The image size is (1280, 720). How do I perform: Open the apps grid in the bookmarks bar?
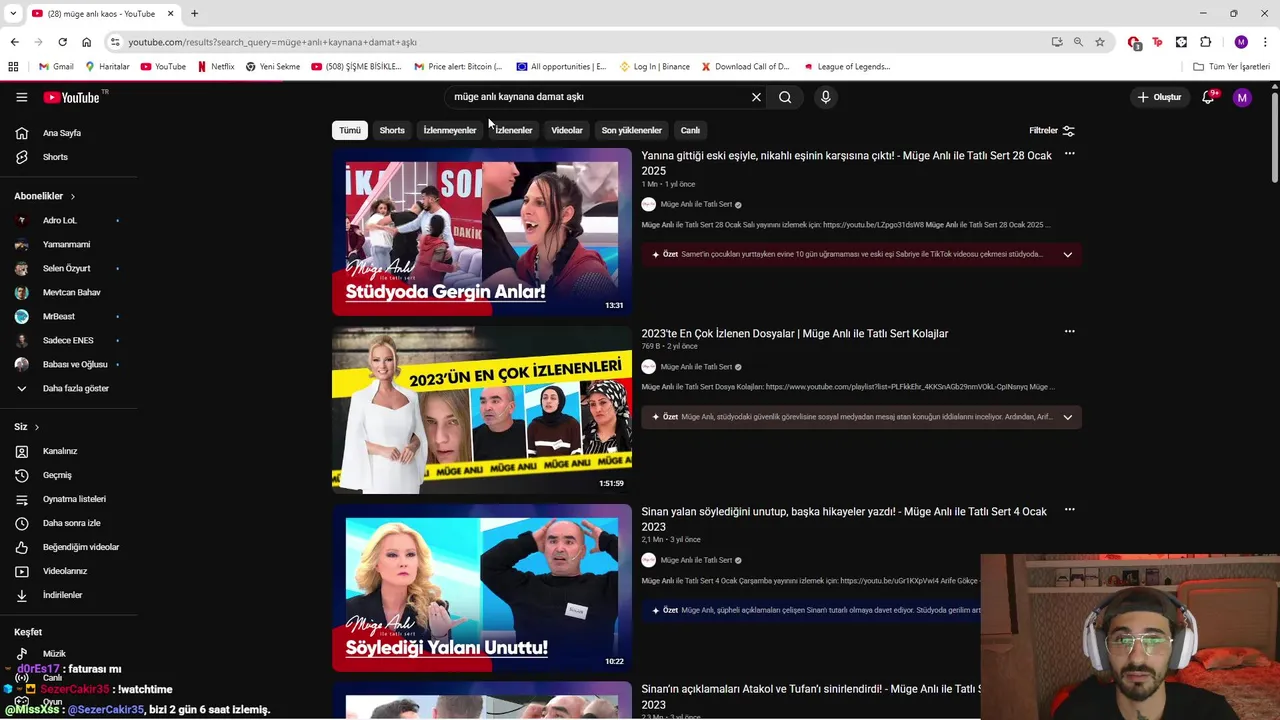(x=13, y=67)
